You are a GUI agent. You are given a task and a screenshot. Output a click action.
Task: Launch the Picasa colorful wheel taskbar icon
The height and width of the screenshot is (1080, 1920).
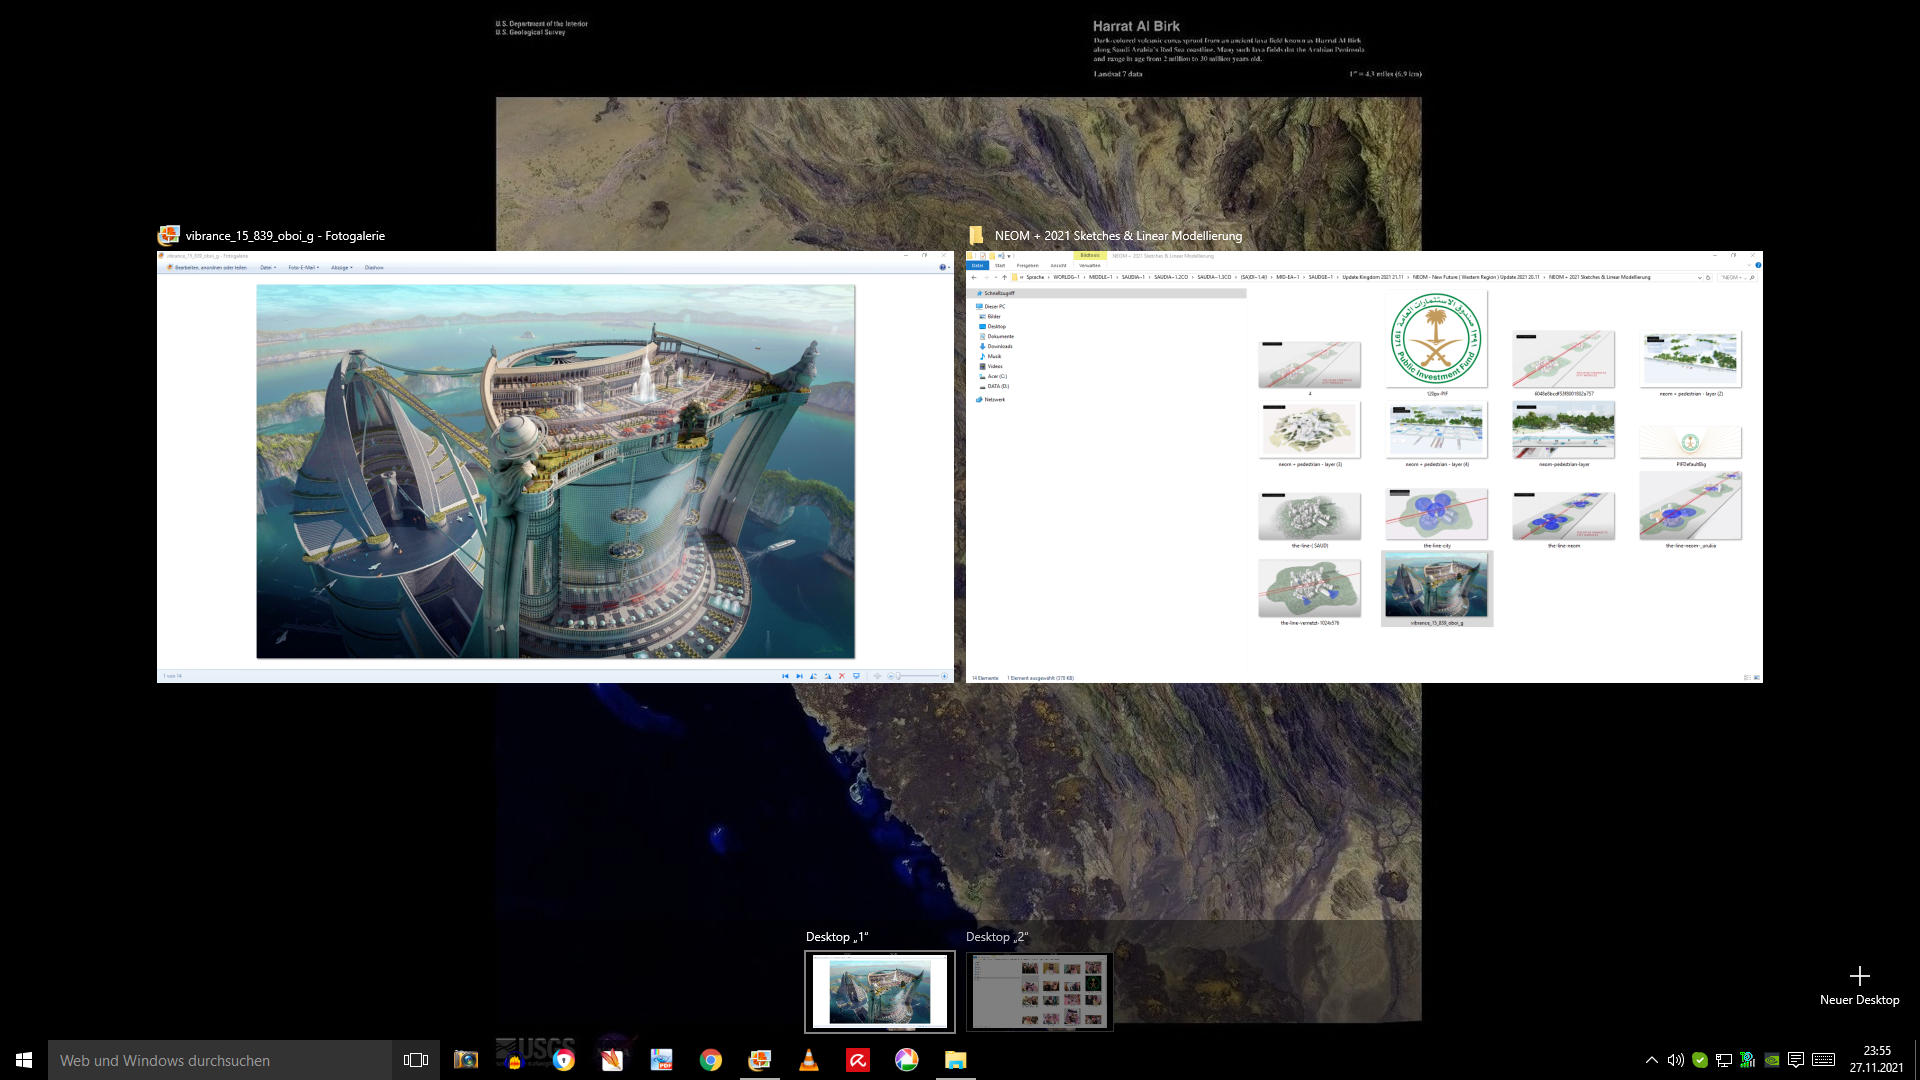click(907, 1060)
